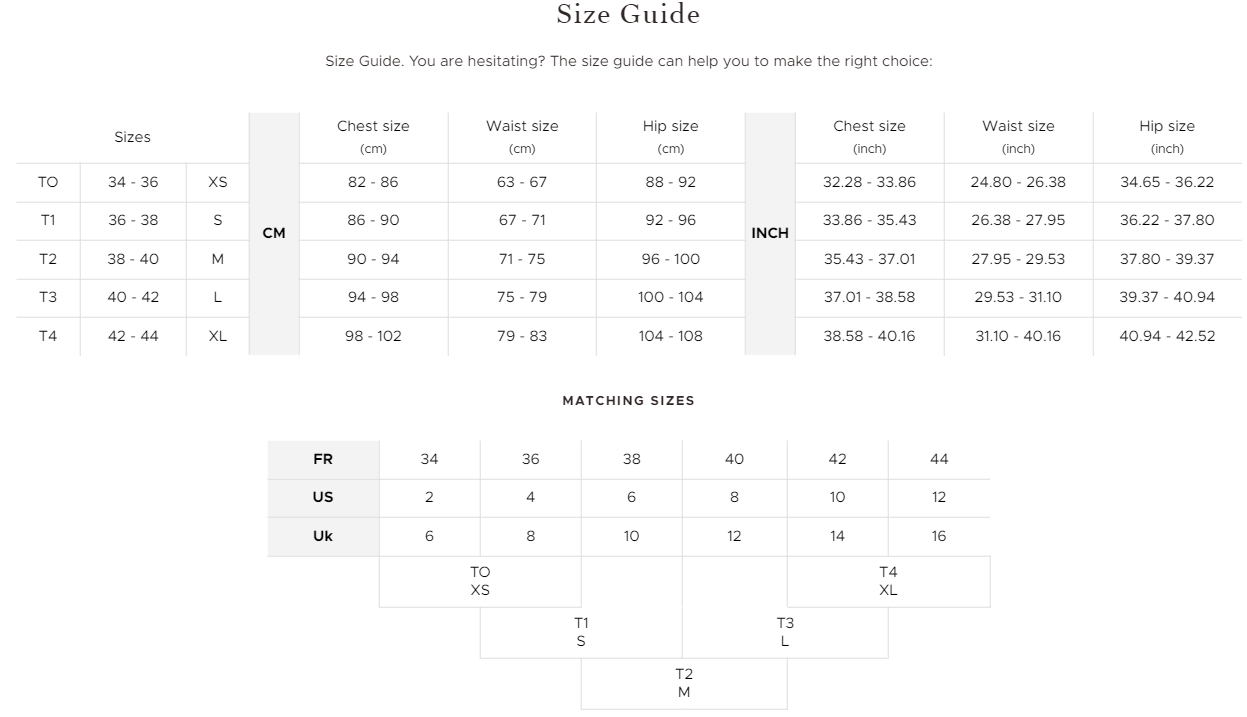The height and width of the screenshot is (717, 1247).
Task: Click the Hip size (cm) header
Action: (671, 137)
